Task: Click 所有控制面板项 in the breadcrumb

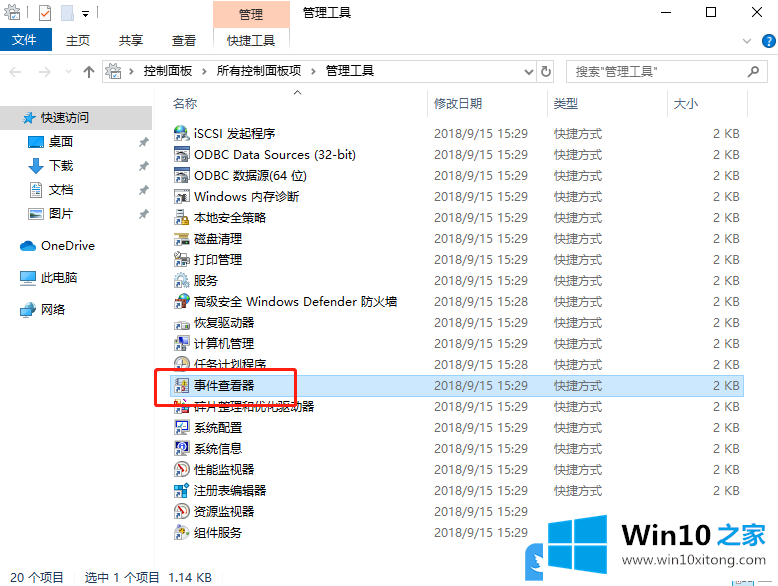Action: coord(259,71)
